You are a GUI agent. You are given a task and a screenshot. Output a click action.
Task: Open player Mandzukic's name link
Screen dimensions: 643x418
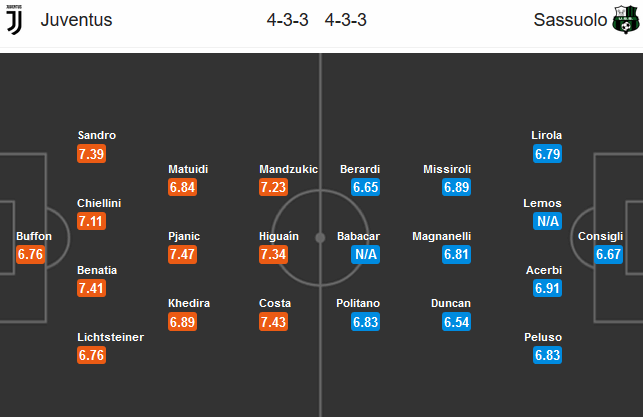click(x=288, y=169)
